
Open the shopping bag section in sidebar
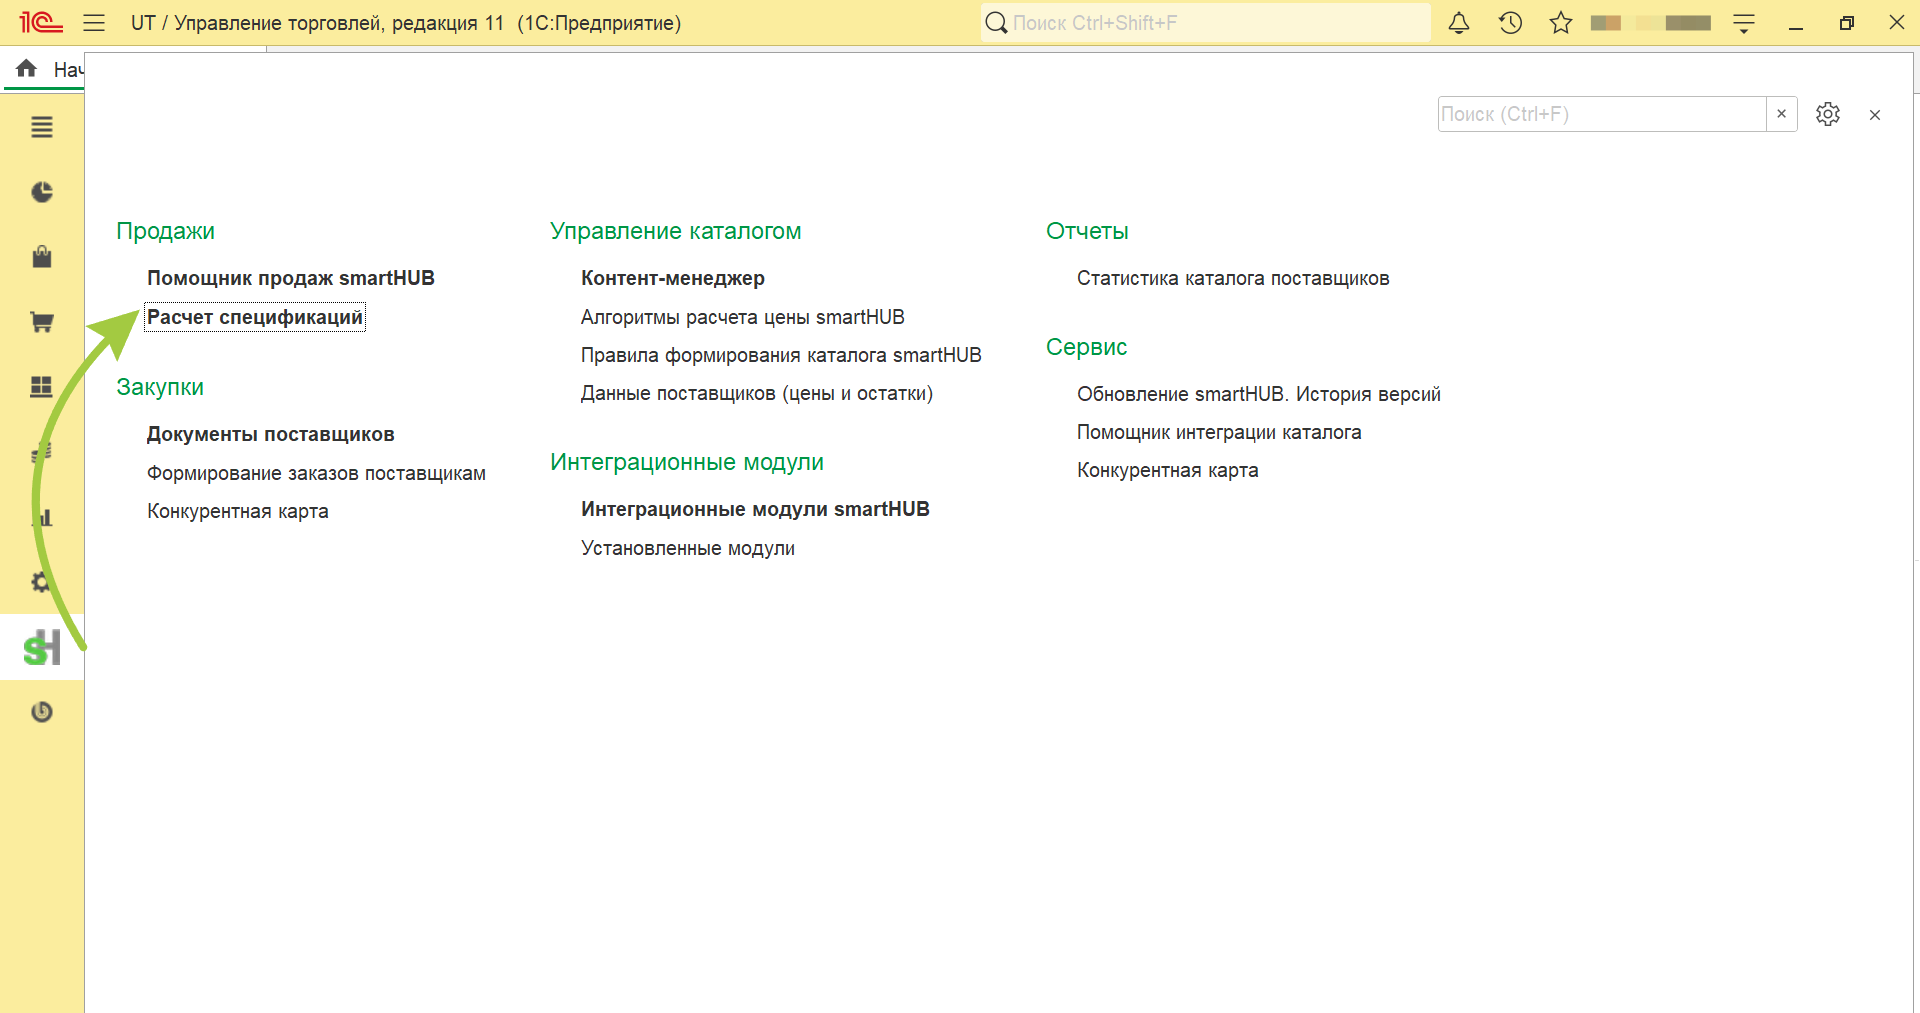pyautogui.click(x=42, y=257)
